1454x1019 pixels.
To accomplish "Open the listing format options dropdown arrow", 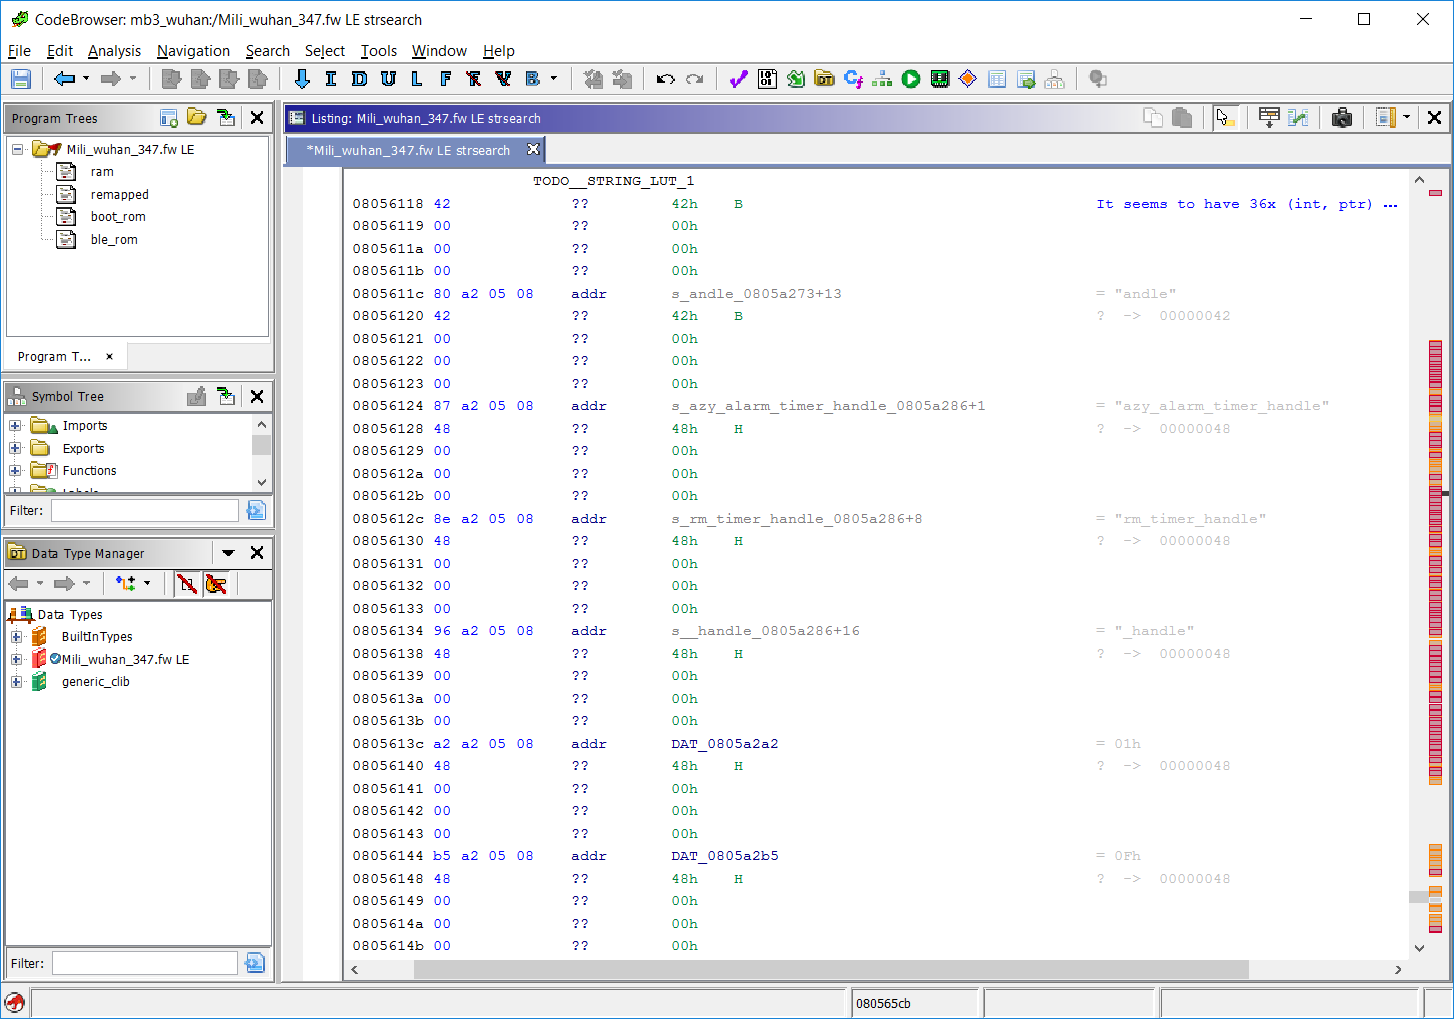I will click(x=1406, y=118).
